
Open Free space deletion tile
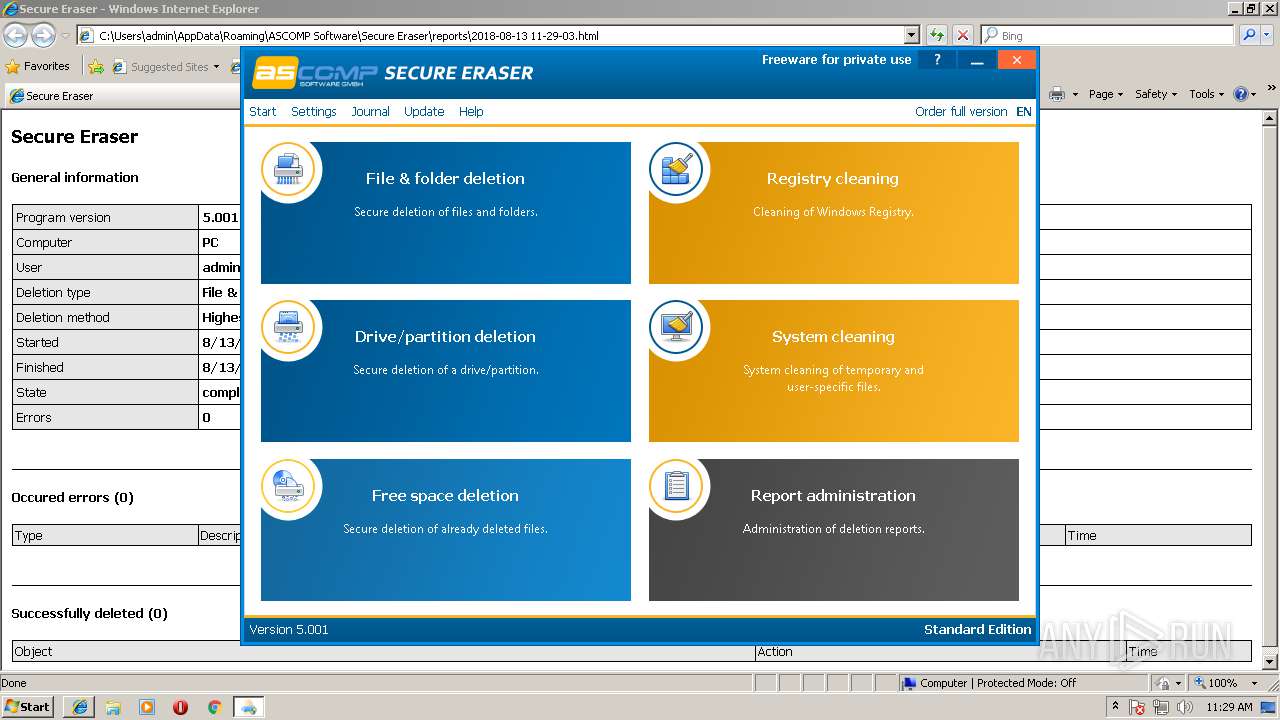tap(446, 530)
